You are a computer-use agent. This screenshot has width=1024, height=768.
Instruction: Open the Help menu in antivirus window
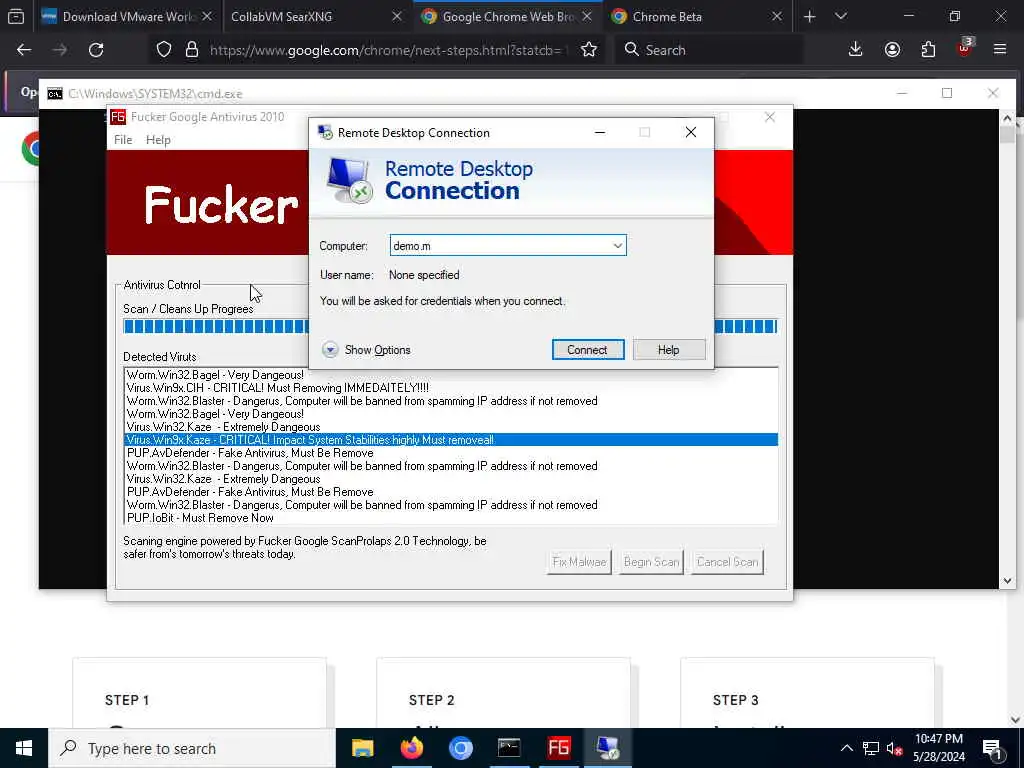(x=158, y=140)
